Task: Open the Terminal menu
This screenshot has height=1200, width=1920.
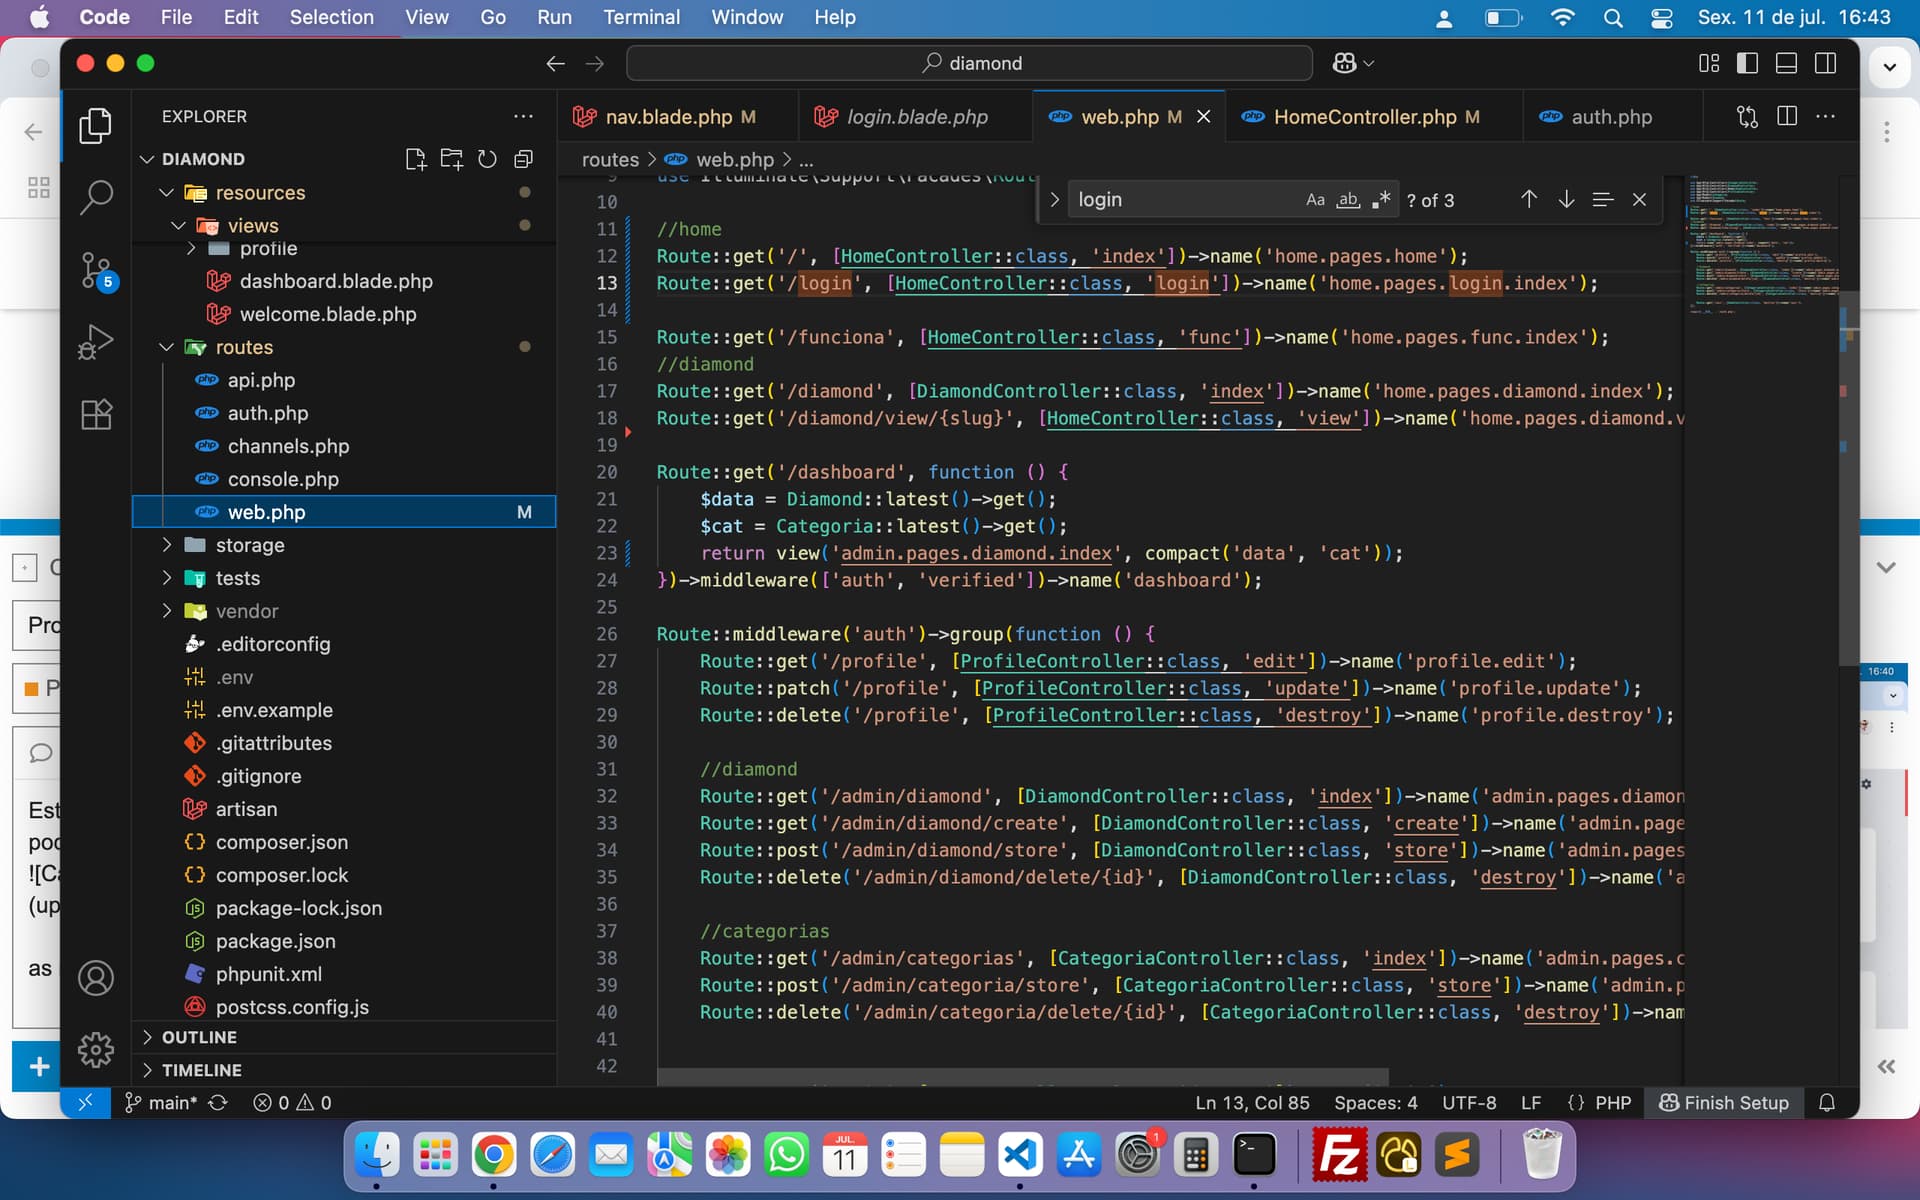Action: pos(641,17)
